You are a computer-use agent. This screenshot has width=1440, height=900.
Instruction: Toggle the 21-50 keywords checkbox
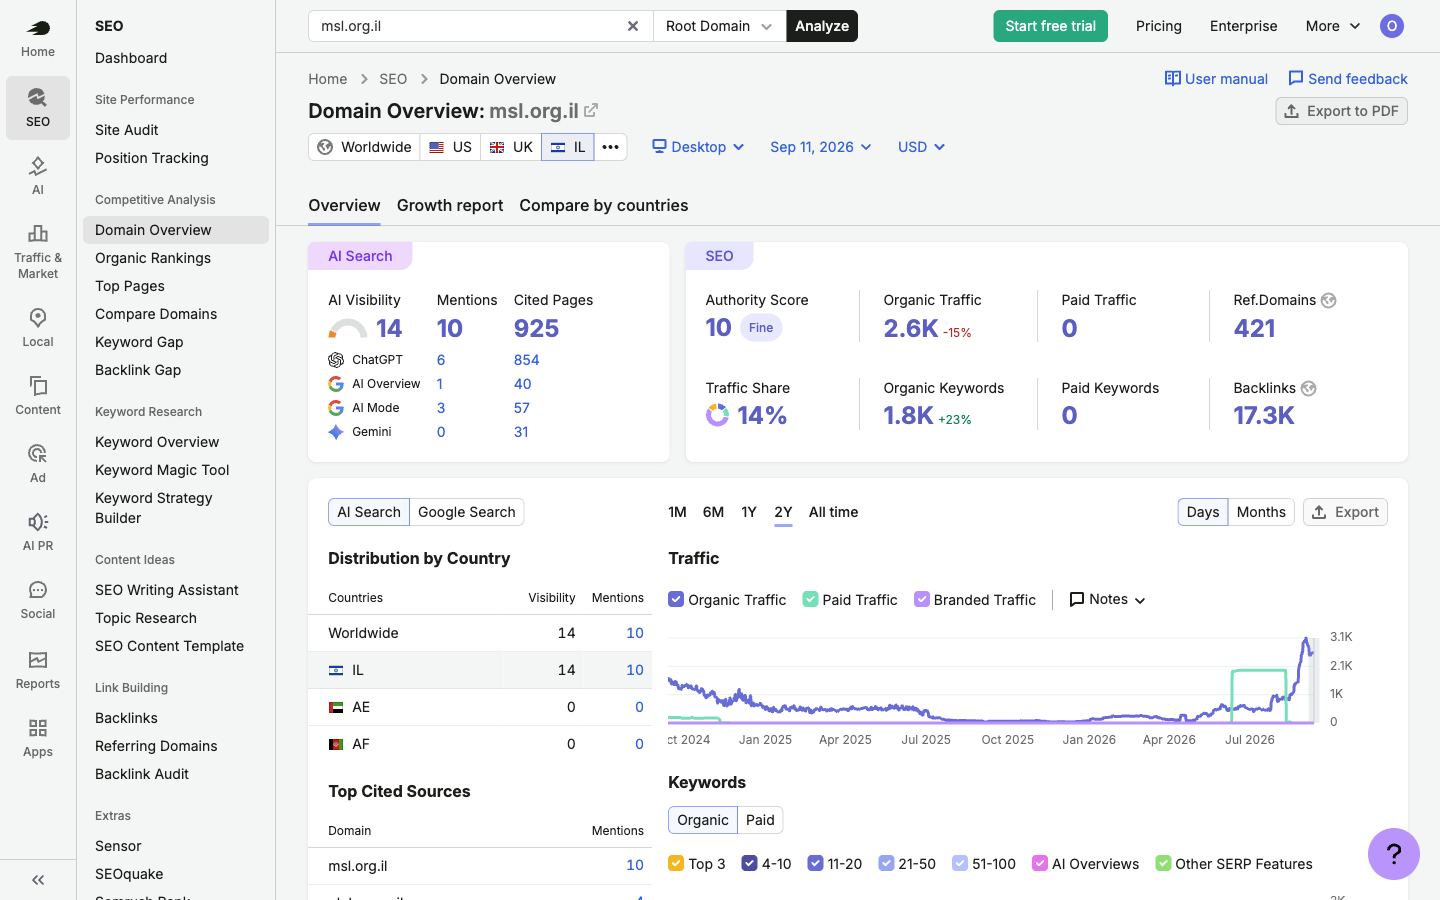tap(886, 864)
